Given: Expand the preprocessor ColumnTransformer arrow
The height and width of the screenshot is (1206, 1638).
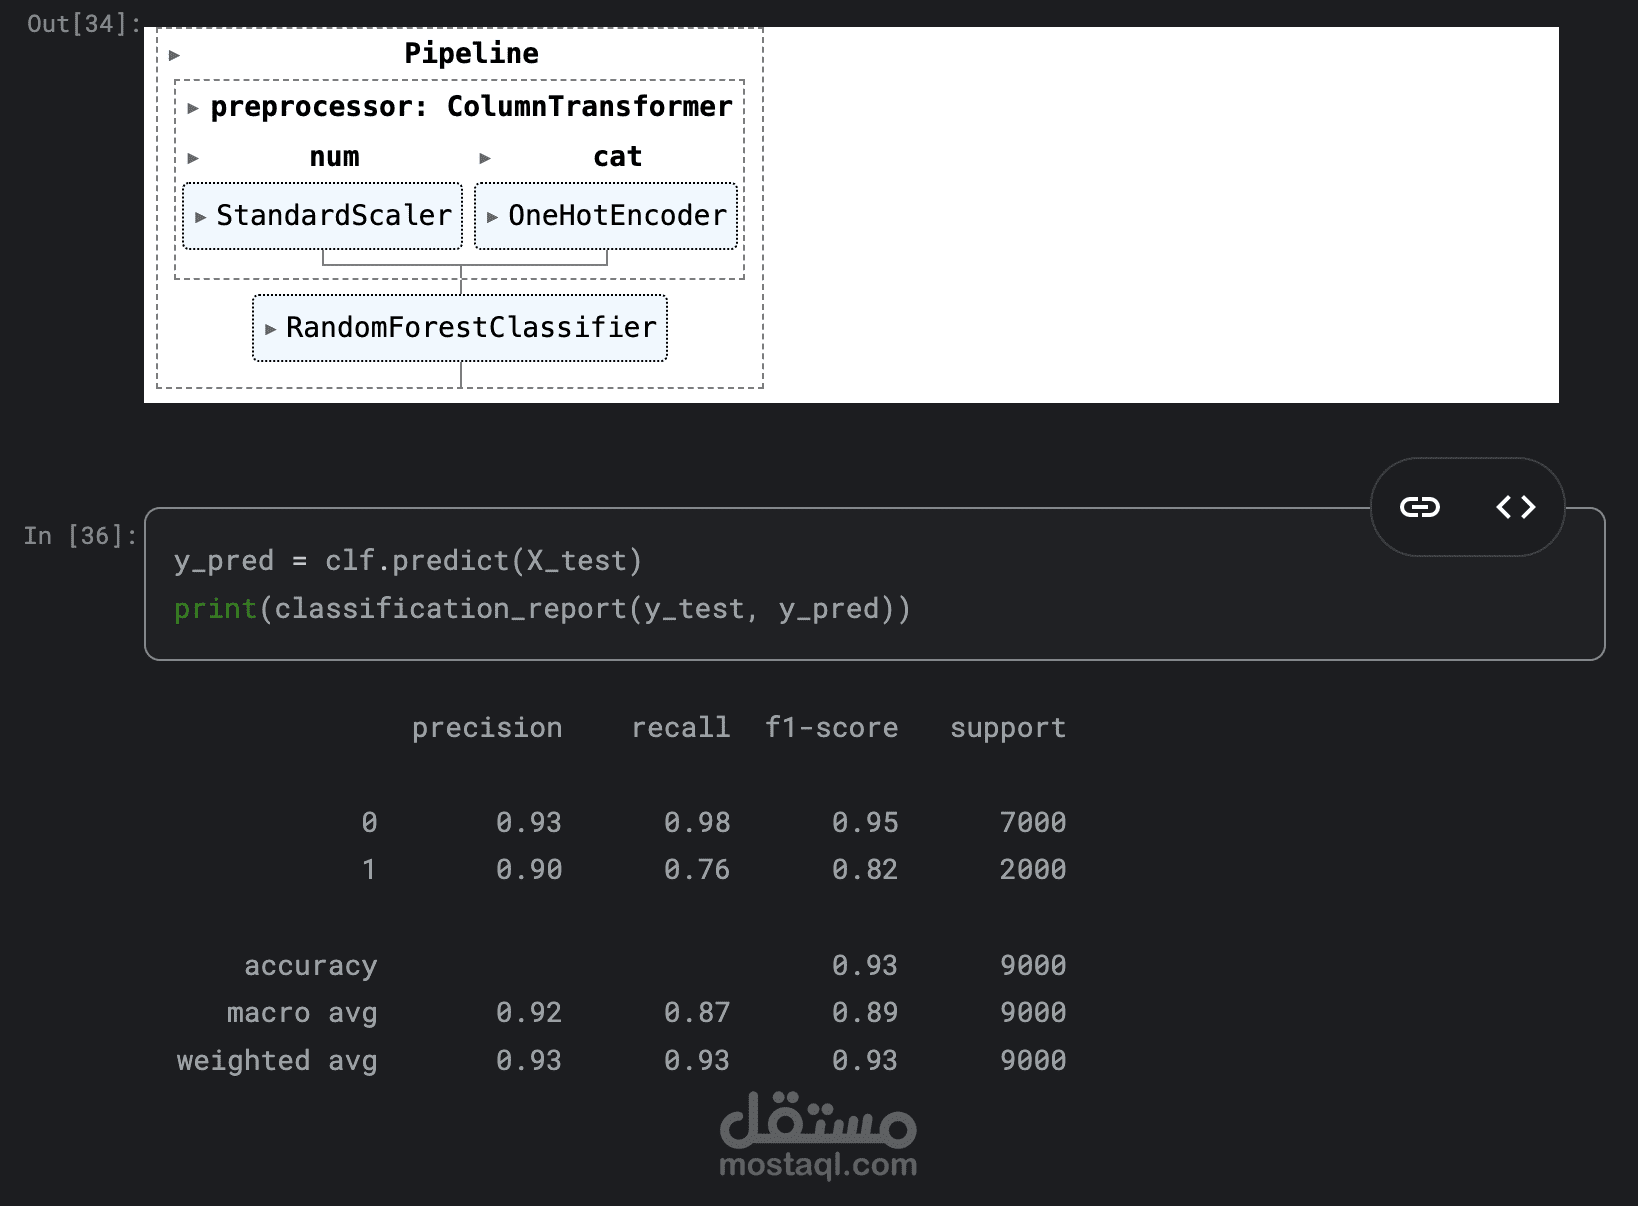Looking at the screenshot, I should [193, 108].
